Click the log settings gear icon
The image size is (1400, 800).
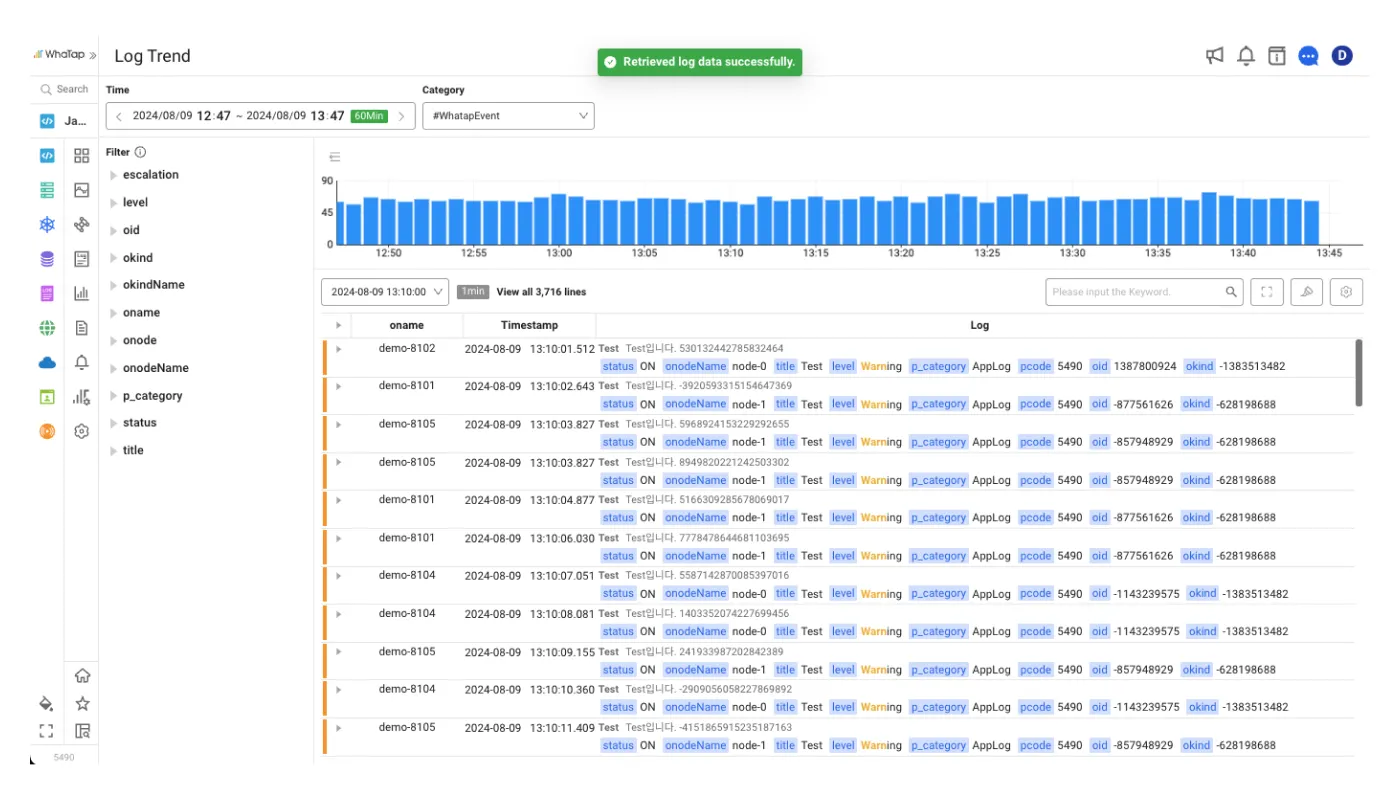pyautogui.click(x=1346, y=292)
